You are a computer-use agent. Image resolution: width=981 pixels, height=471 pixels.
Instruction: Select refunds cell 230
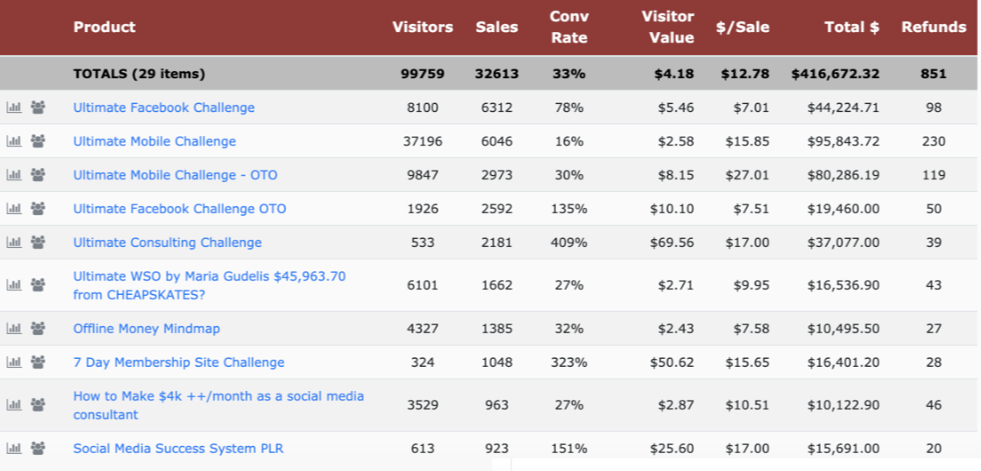tap(933, 141)
